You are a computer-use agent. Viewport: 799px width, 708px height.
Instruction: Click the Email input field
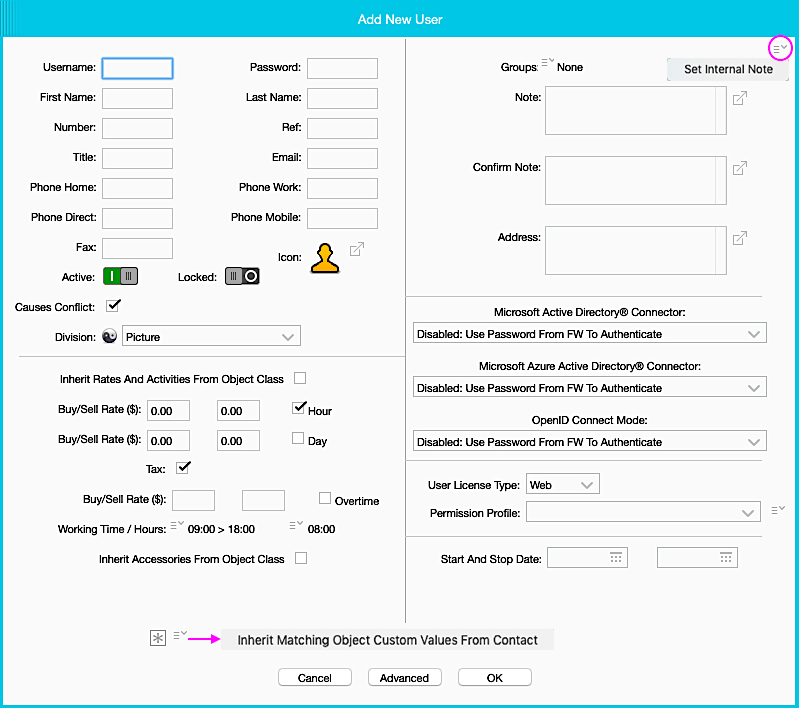pyautogui.click(x=342, y=159)
